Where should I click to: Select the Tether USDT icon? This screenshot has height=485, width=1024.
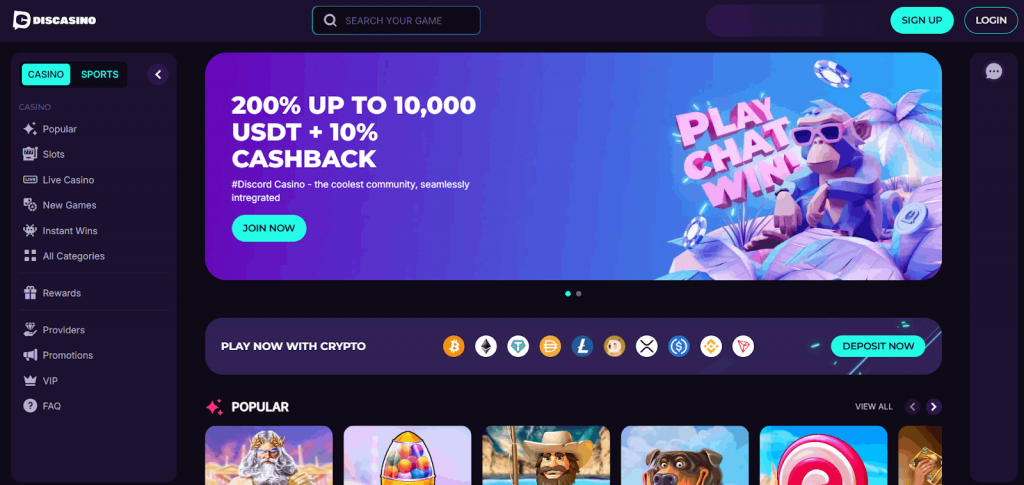coord(519,346)
